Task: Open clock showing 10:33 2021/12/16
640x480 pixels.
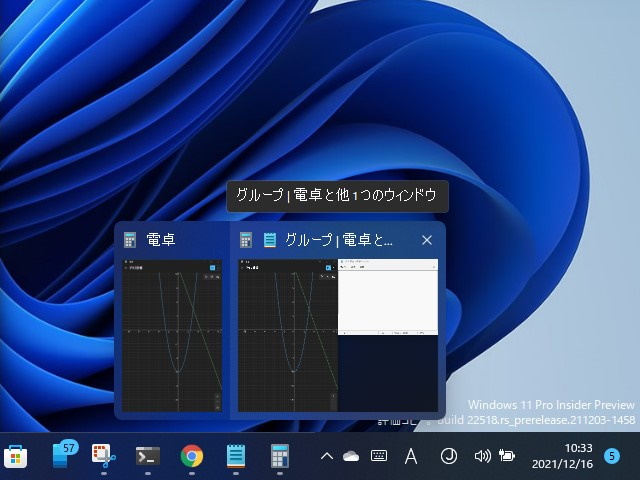Action: (x=562, y=456)
